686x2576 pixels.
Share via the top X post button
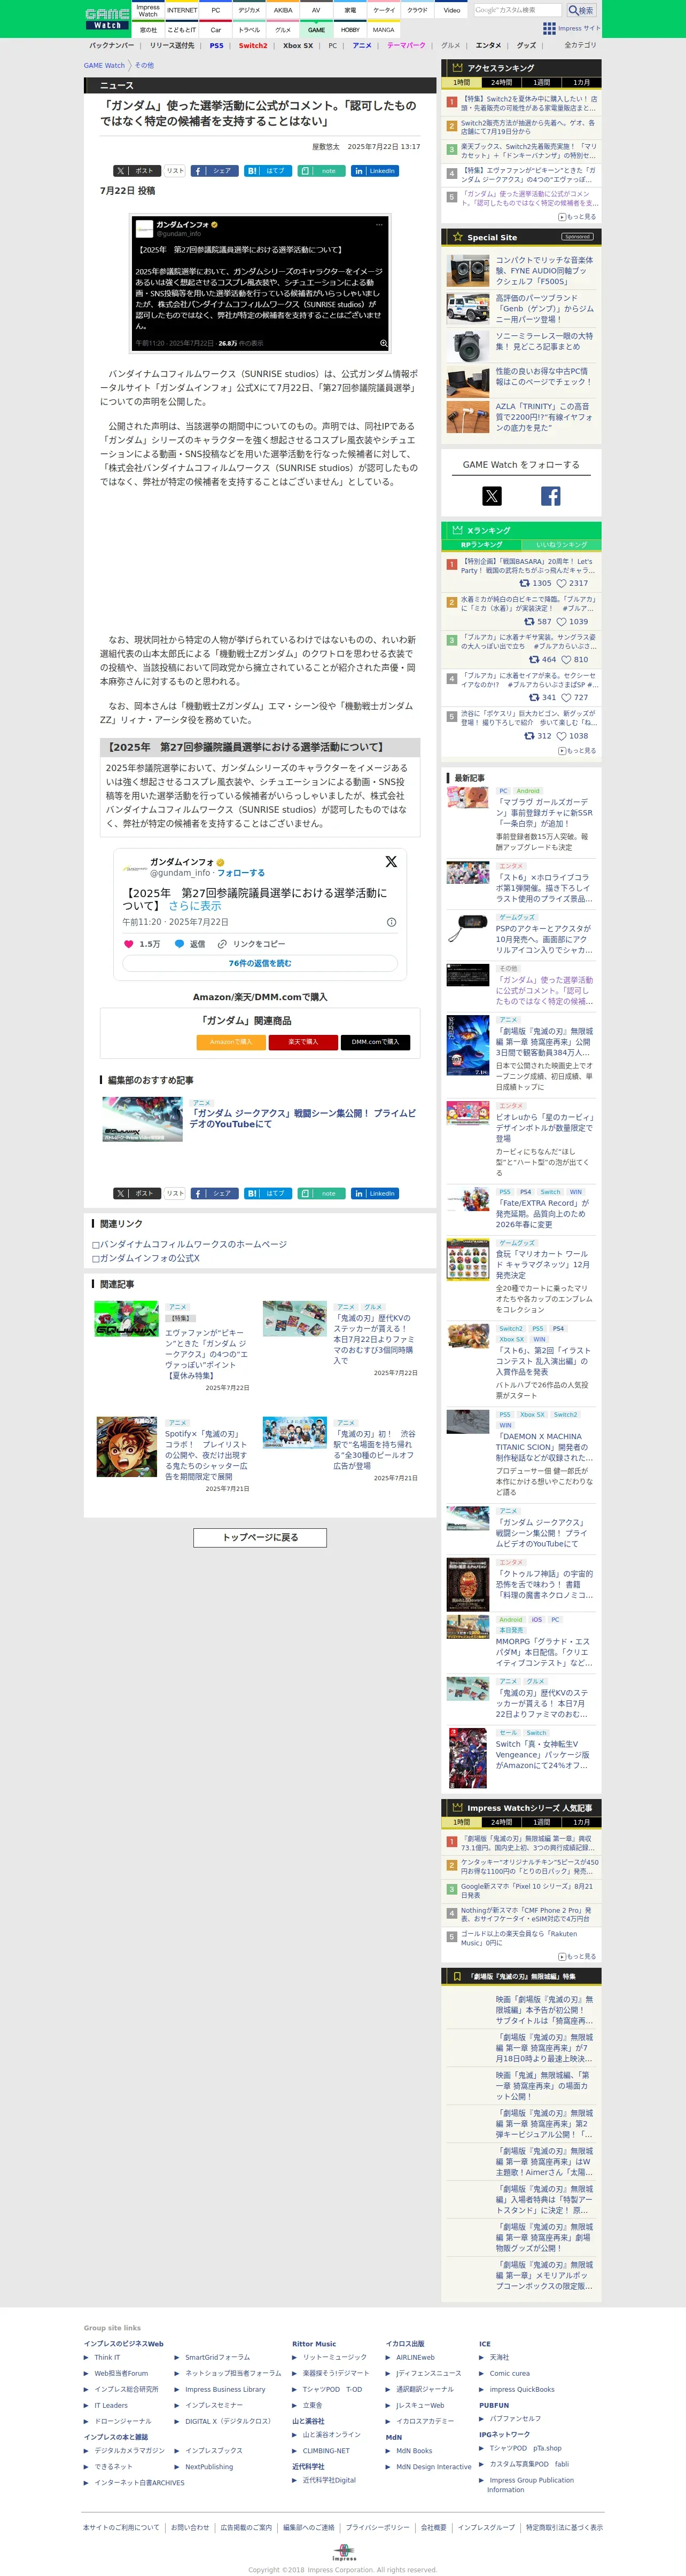[136, 171]
